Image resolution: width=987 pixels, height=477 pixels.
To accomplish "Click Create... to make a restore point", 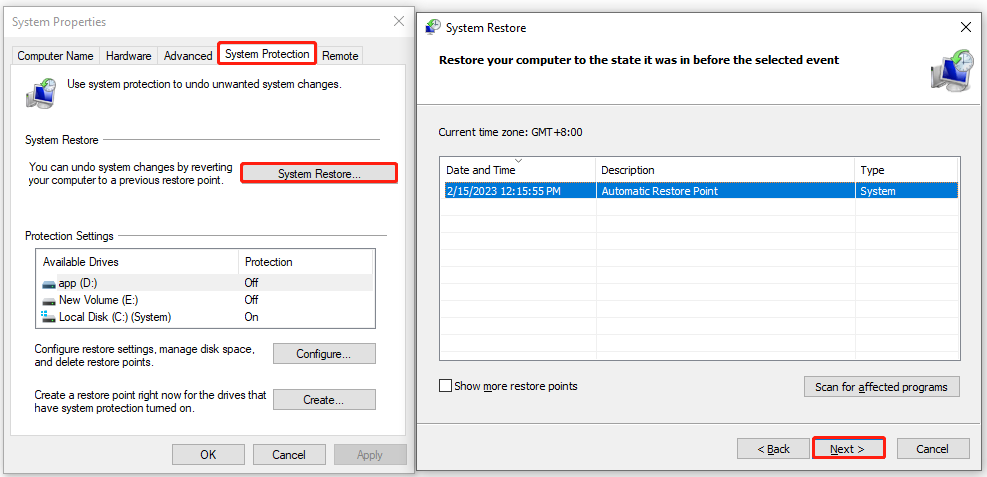I will (x=324, y=400).
